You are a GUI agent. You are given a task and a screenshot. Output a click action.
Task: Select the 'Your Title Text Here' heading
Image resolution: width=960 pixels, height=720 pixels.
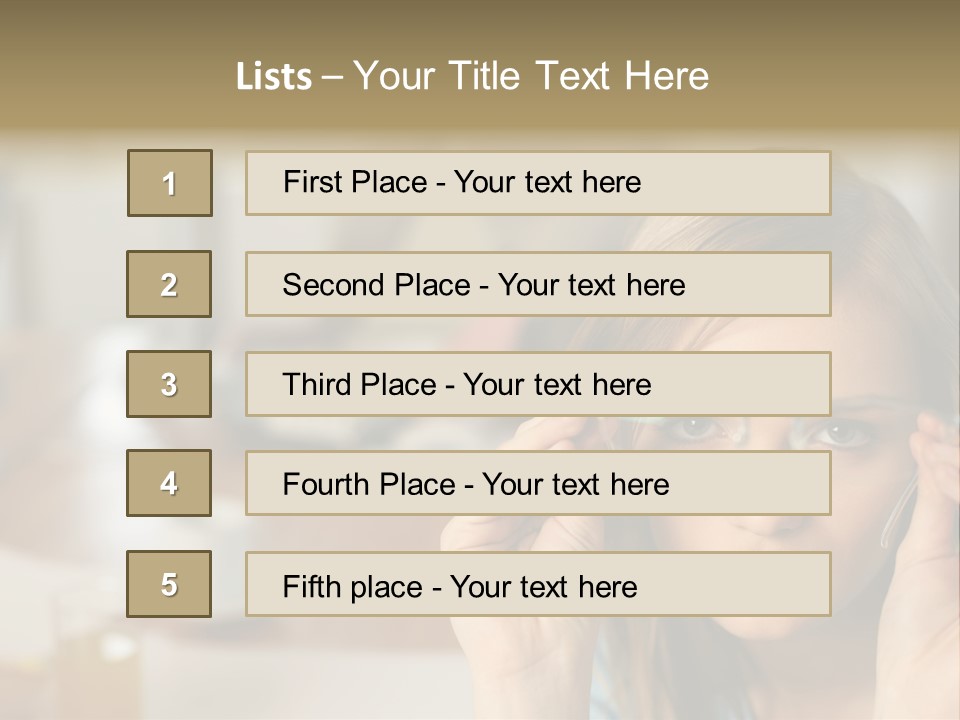pos(531,76)
